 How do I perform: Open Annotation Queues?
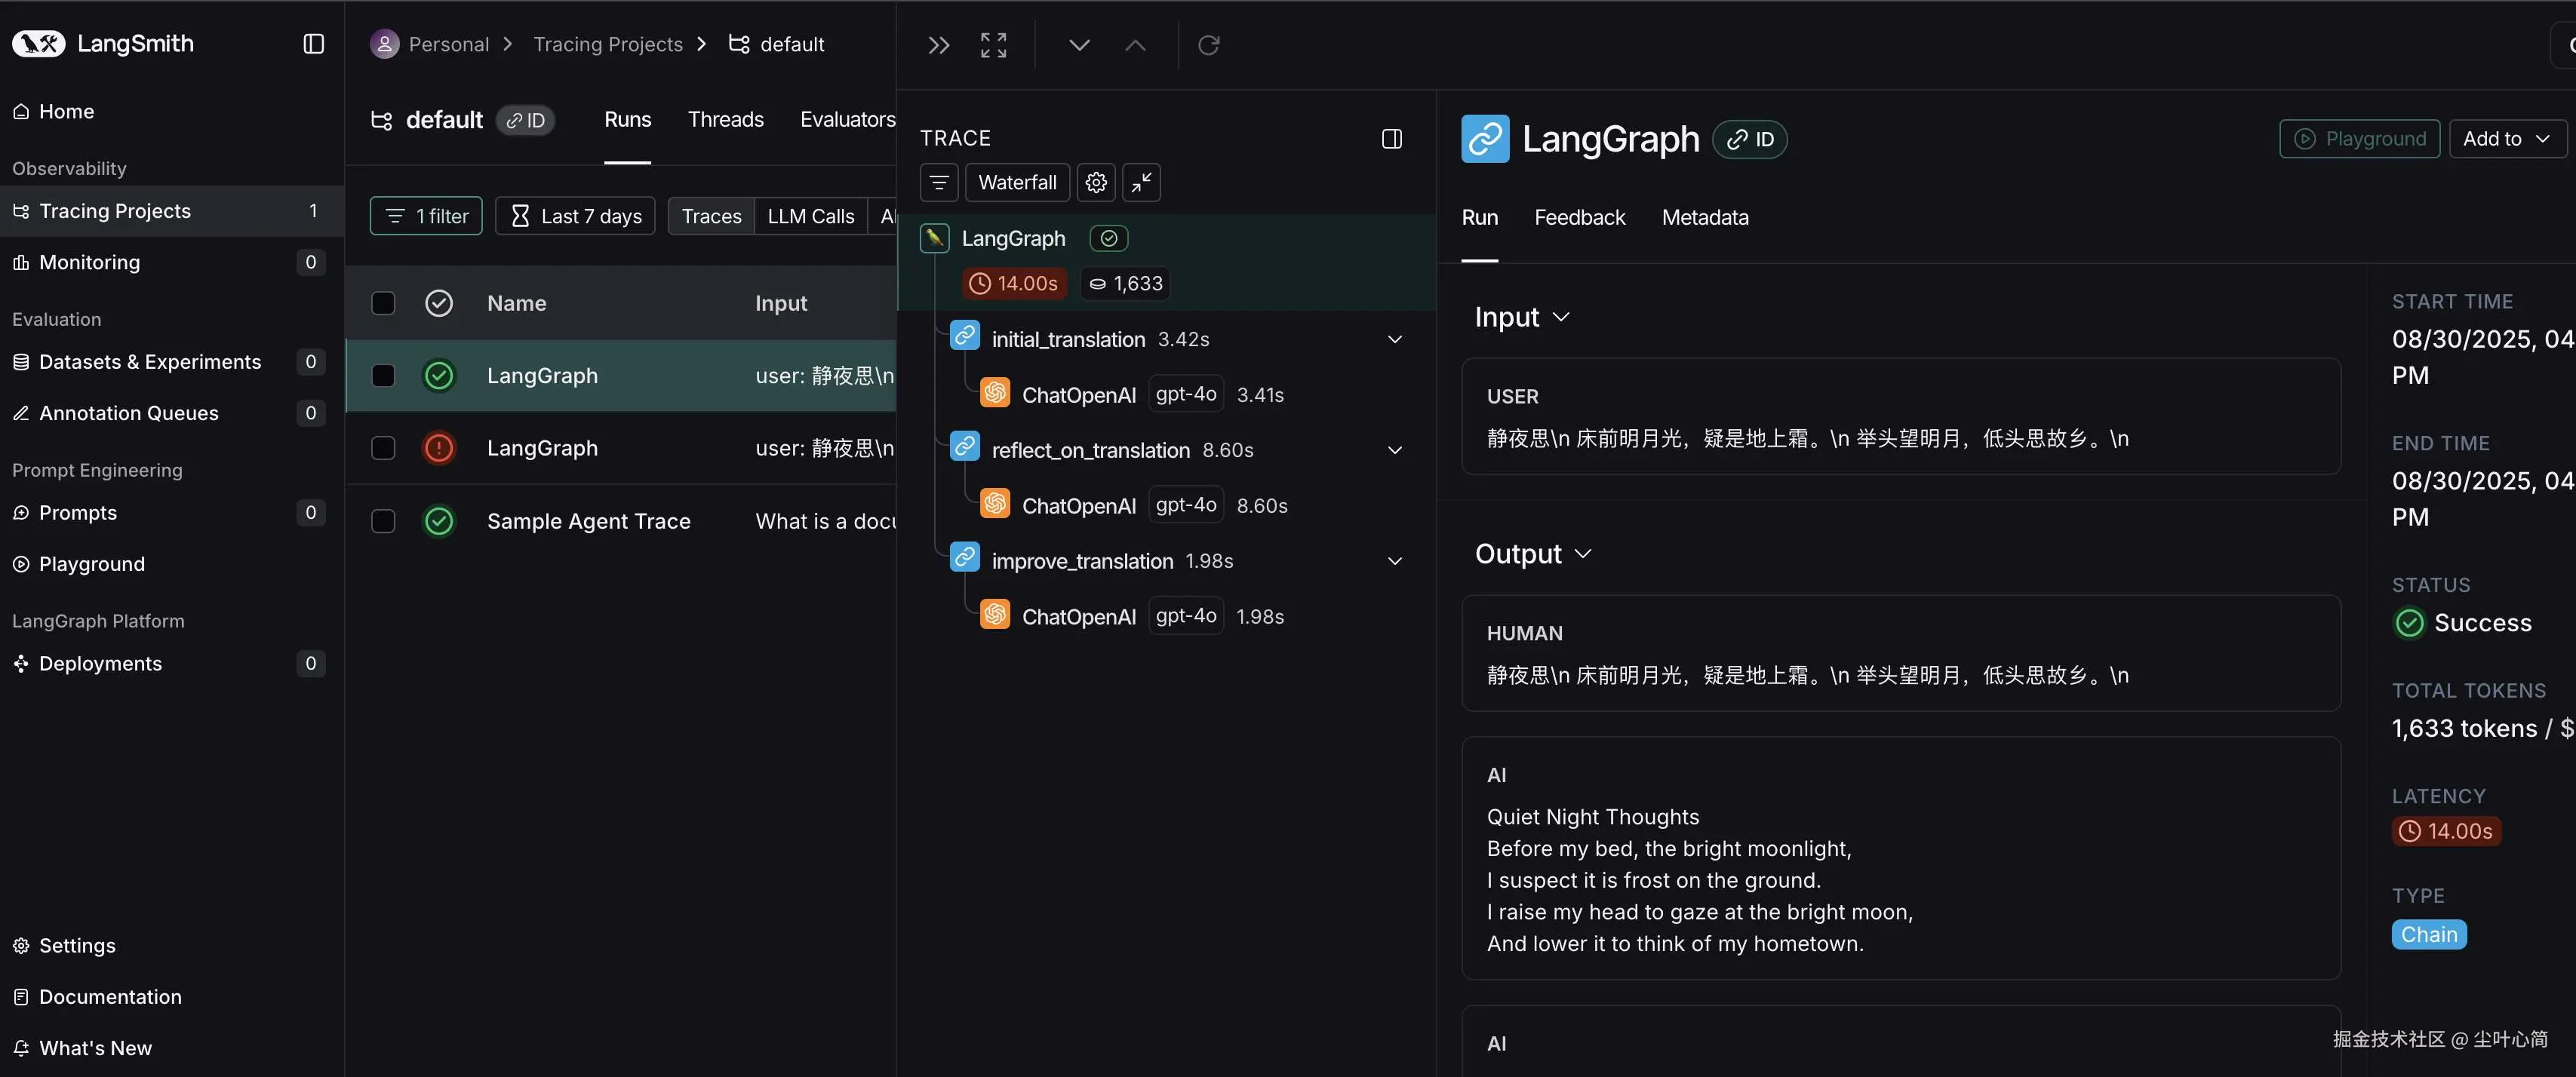pyautogui.click(x=172, y=413)
